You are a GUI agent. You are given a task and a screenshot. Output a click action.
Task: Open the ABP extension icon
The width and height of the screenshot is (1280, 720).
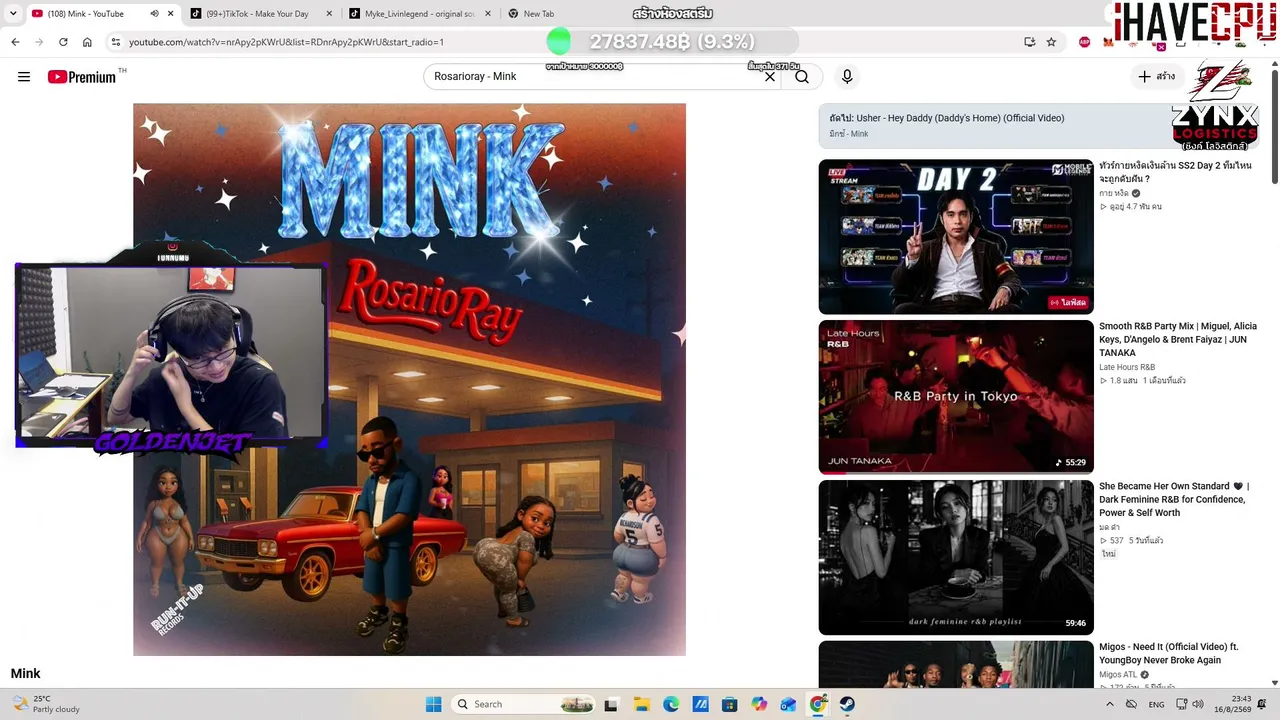tap(1085, 42)
